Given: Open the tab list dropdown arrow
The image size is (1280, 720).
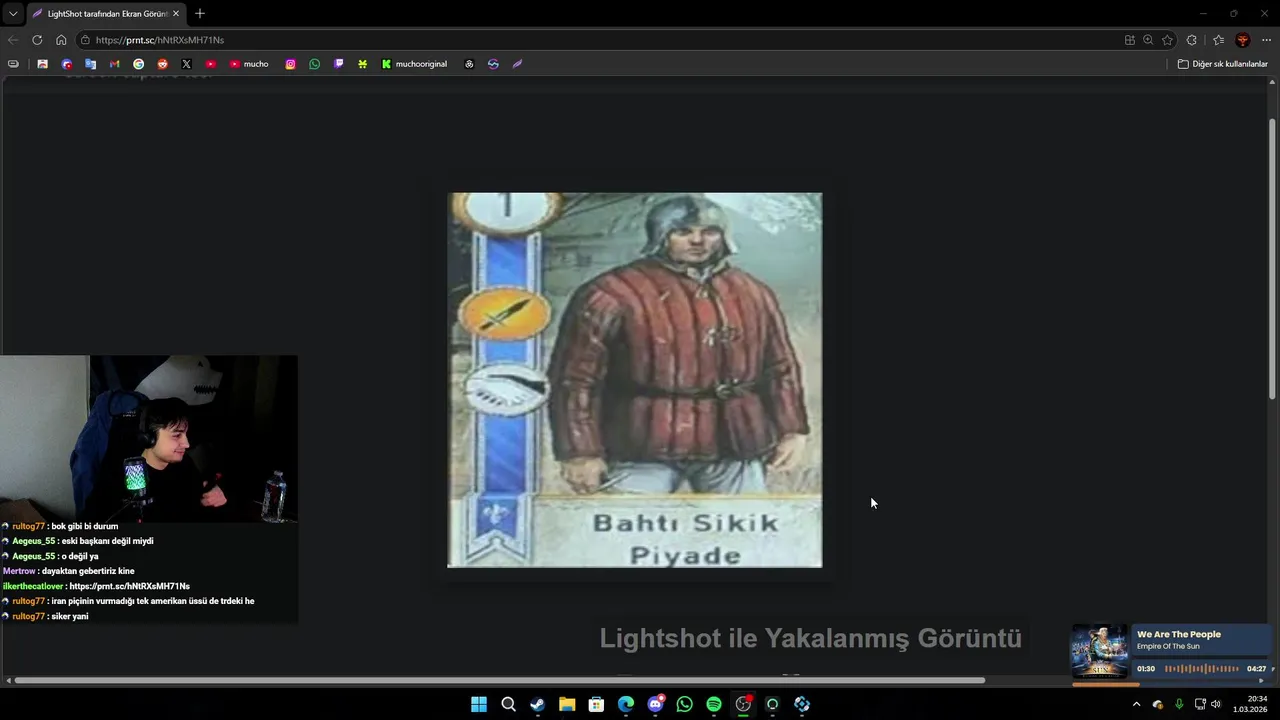Looking at the screenshot, I should coord(13,14).
